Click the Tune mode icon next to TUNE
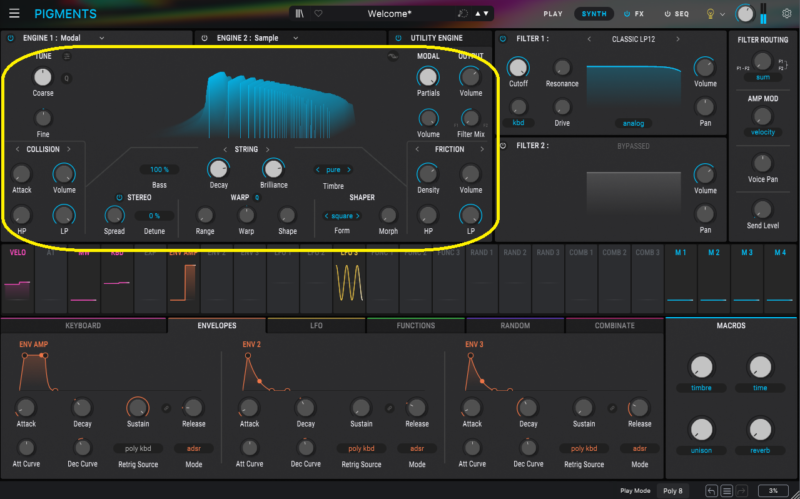800x499 pixels. [67, 57]
